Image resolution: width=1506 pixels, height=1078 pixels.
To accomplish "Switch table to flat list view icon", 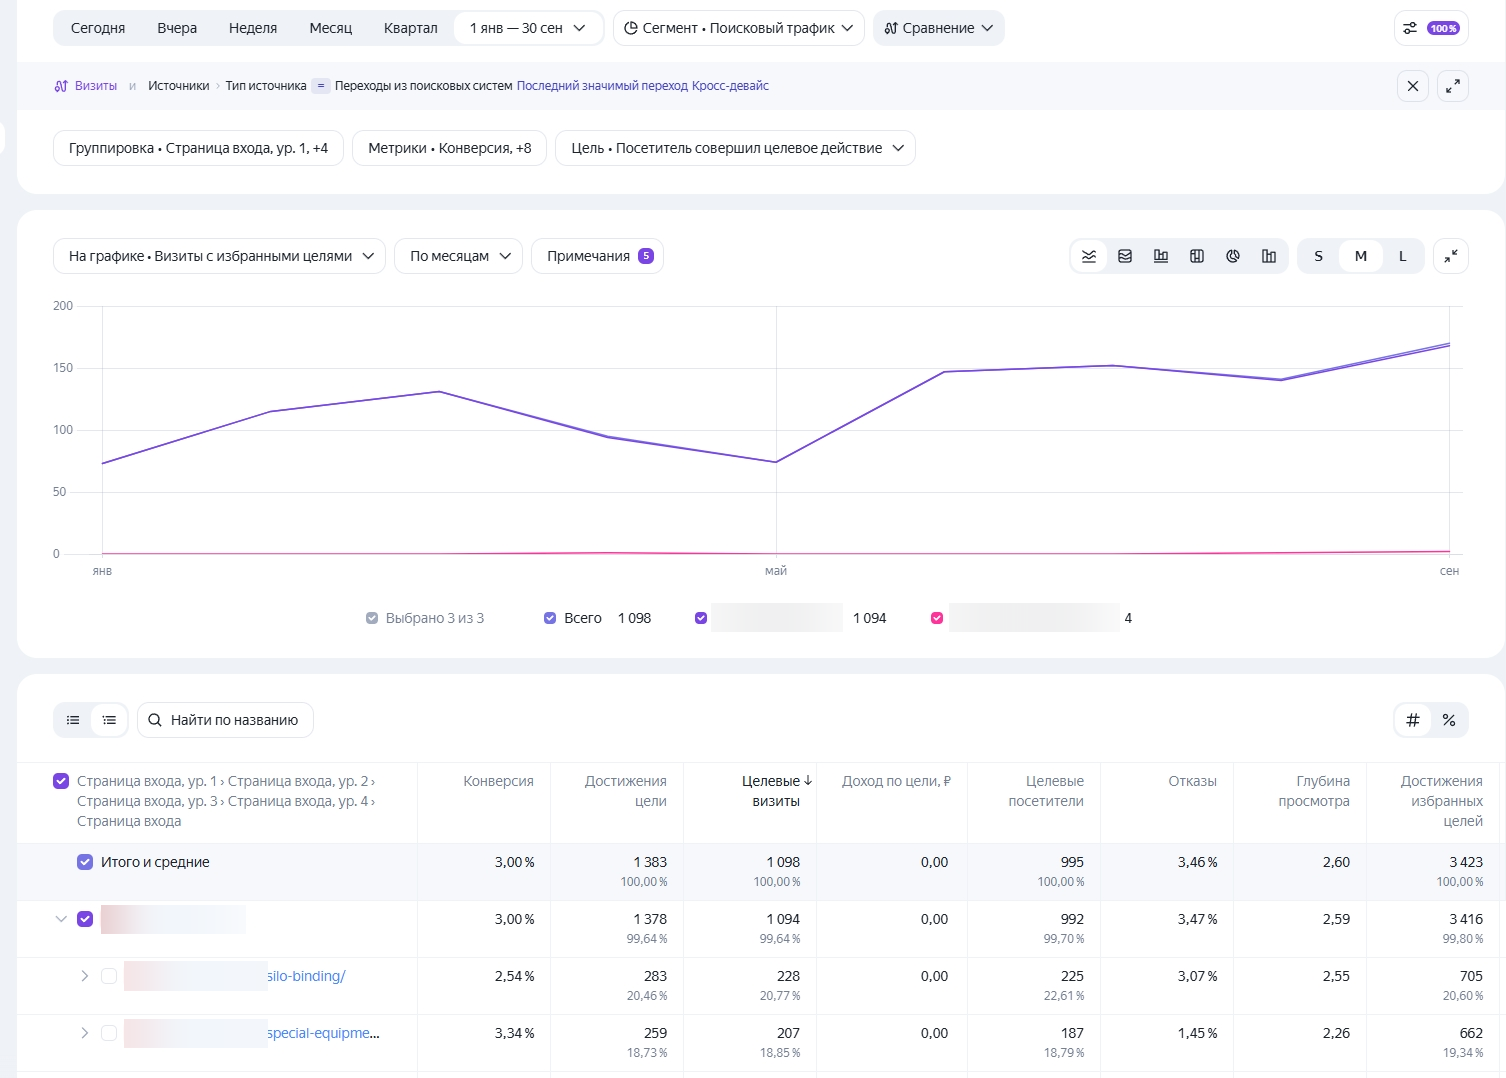I will (x=73, y=720).
